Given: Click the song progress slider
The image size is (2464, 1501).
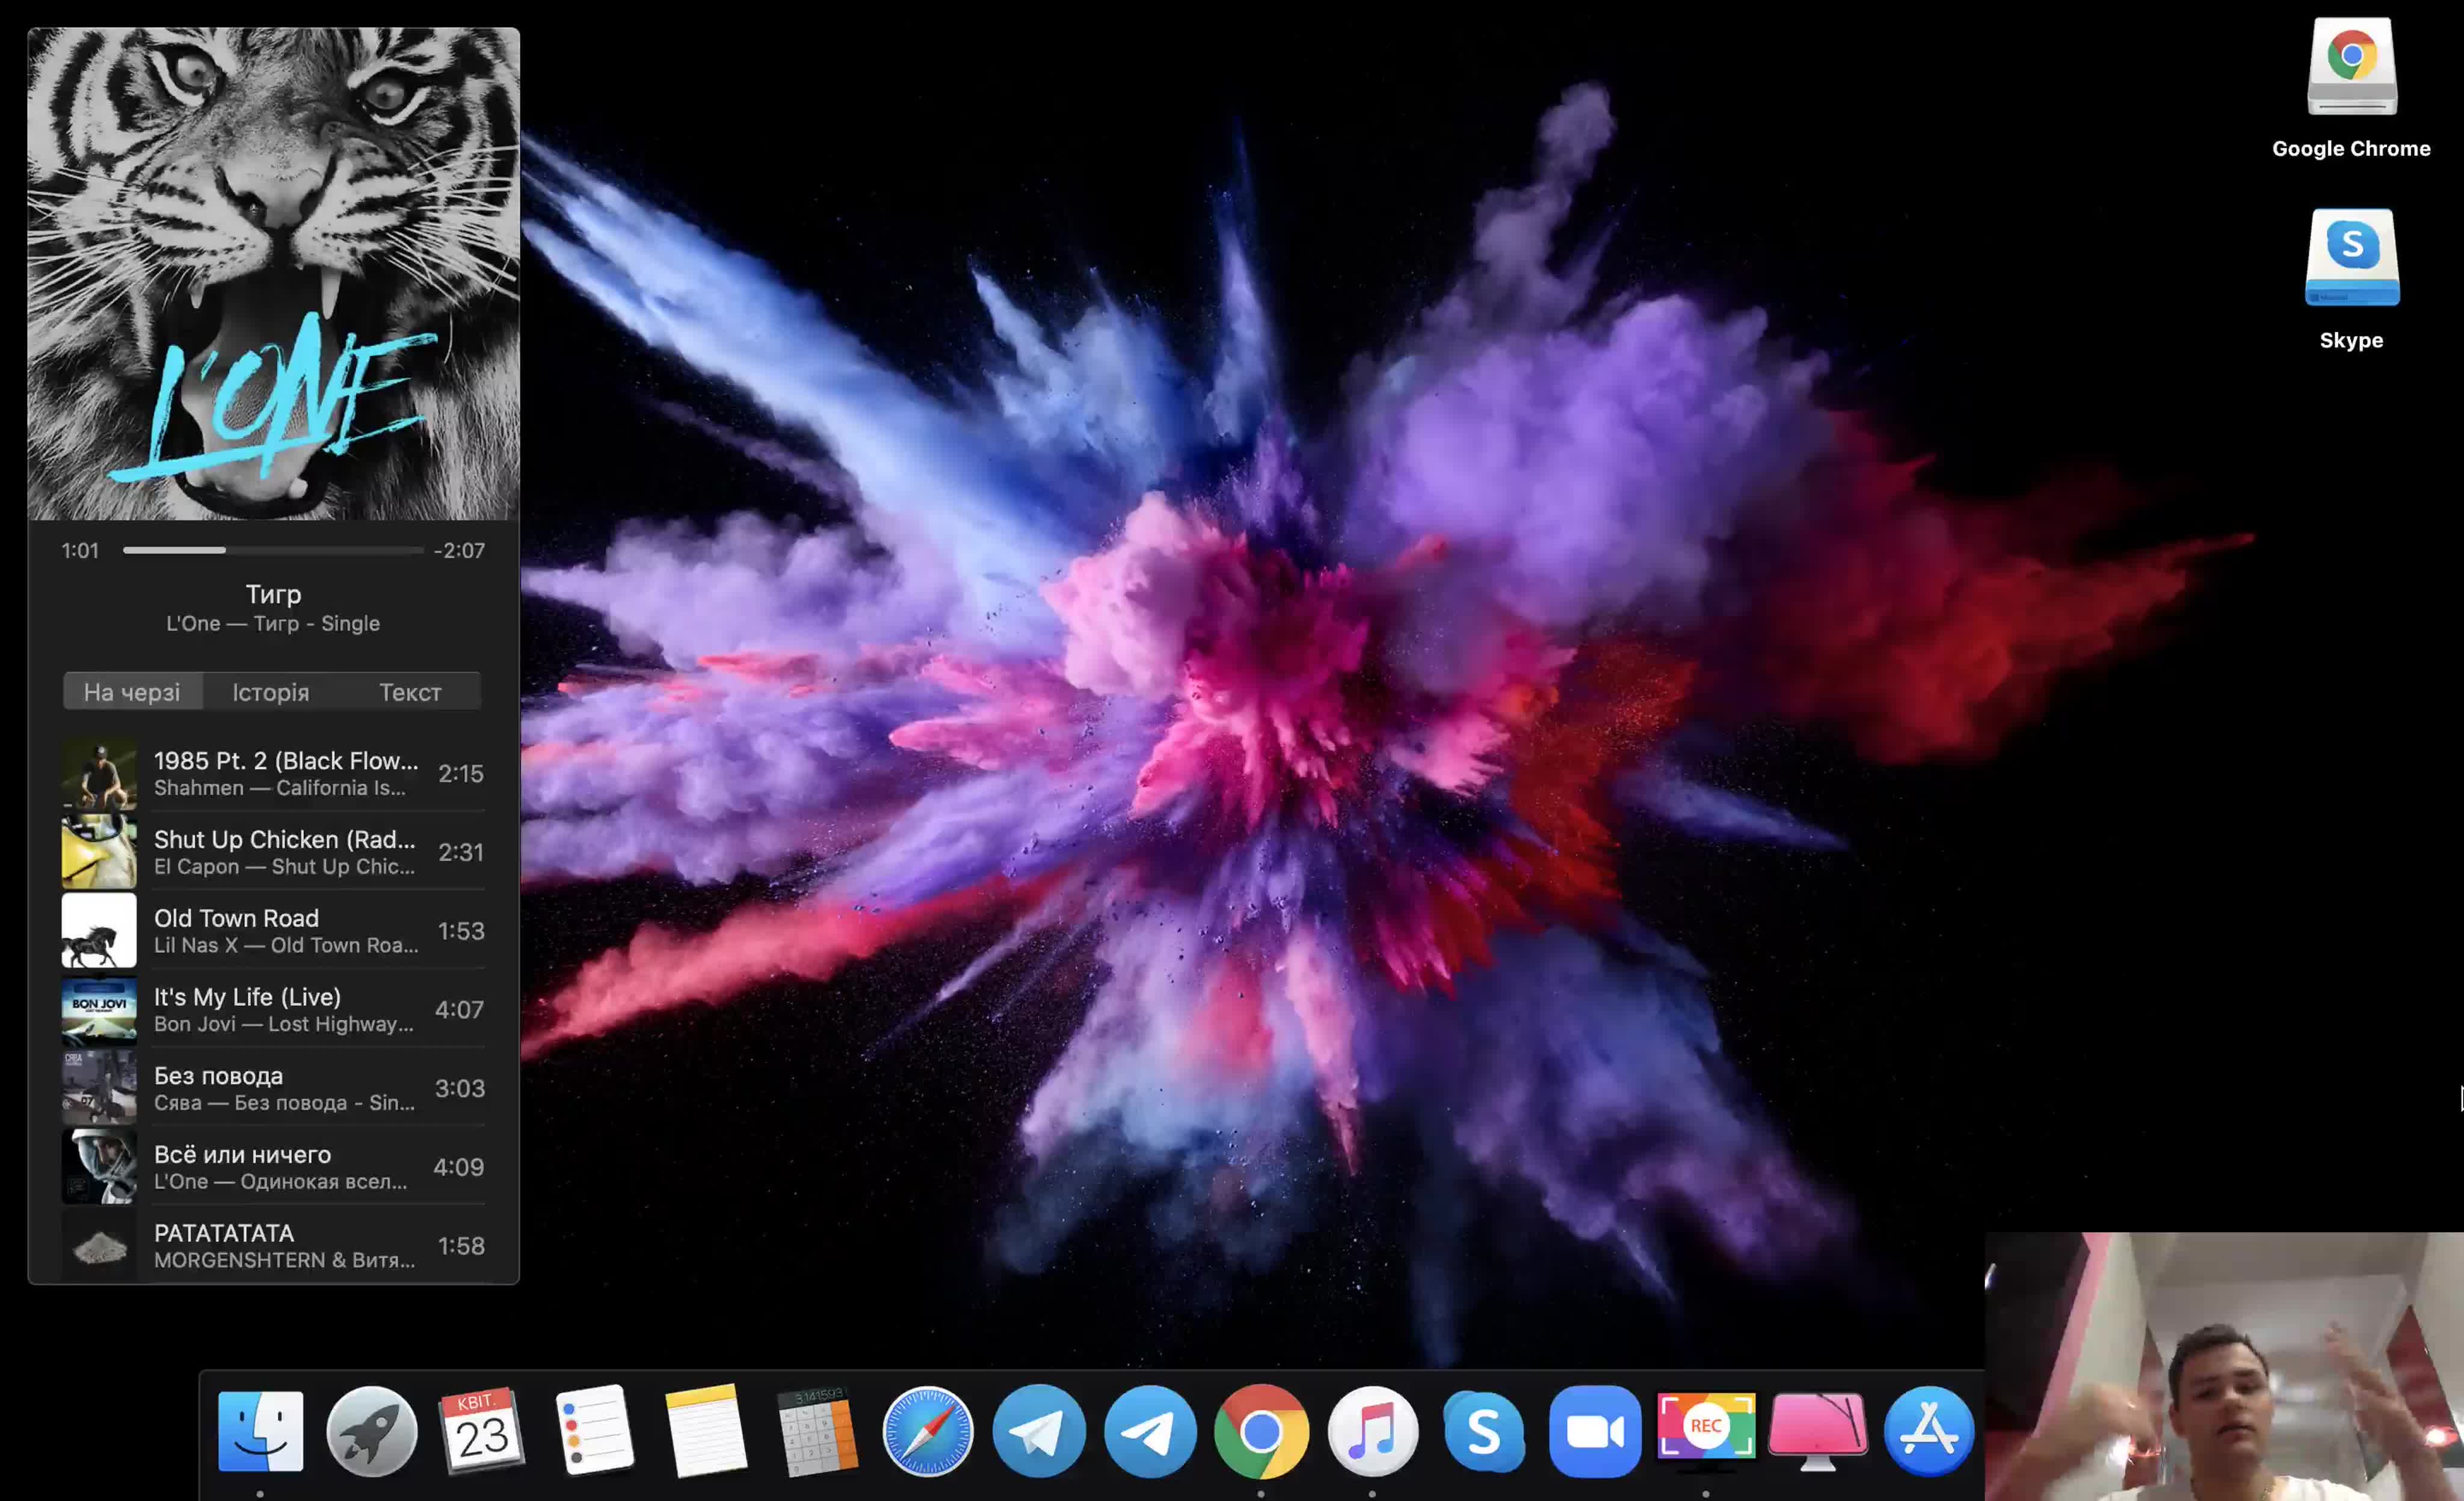Looking at the screenshot, I should (273, 550).
